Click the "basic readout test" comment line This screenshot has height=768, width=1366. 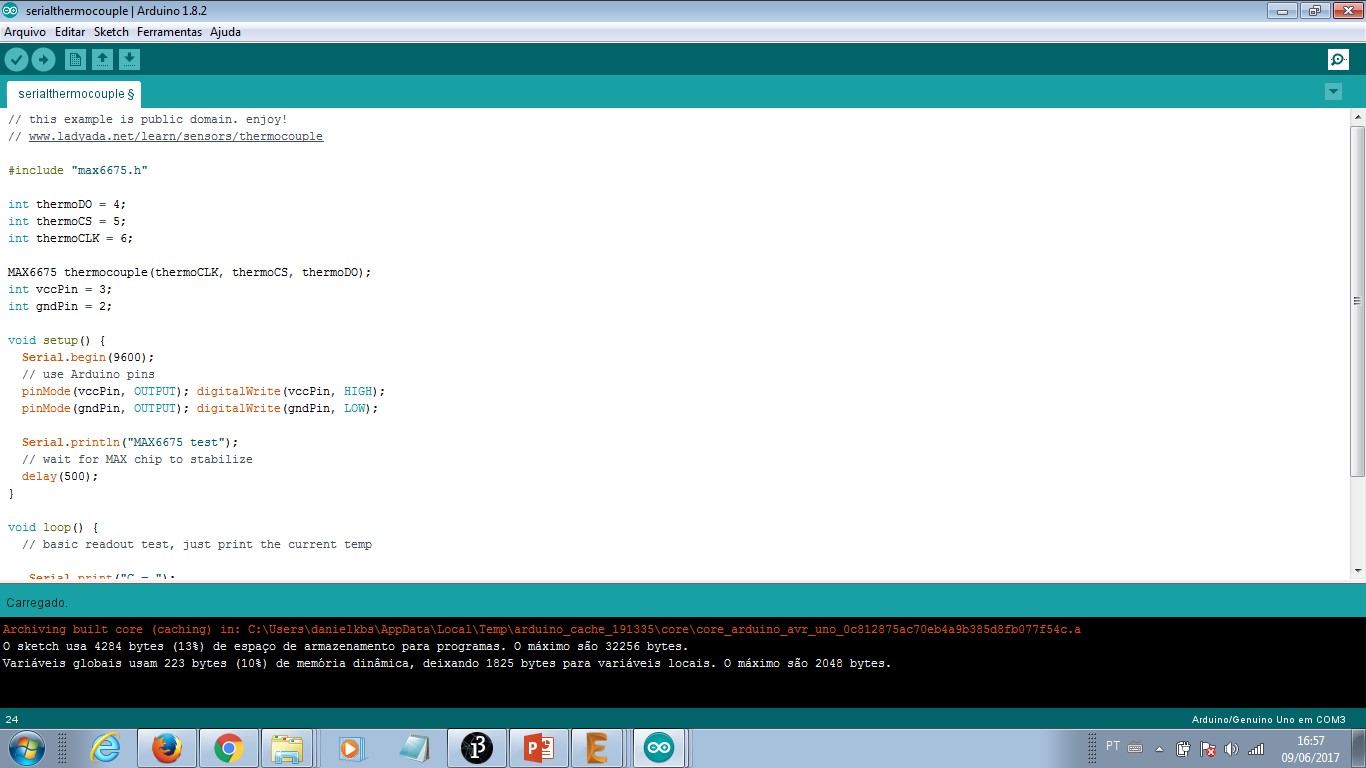(x=197, y=544)
